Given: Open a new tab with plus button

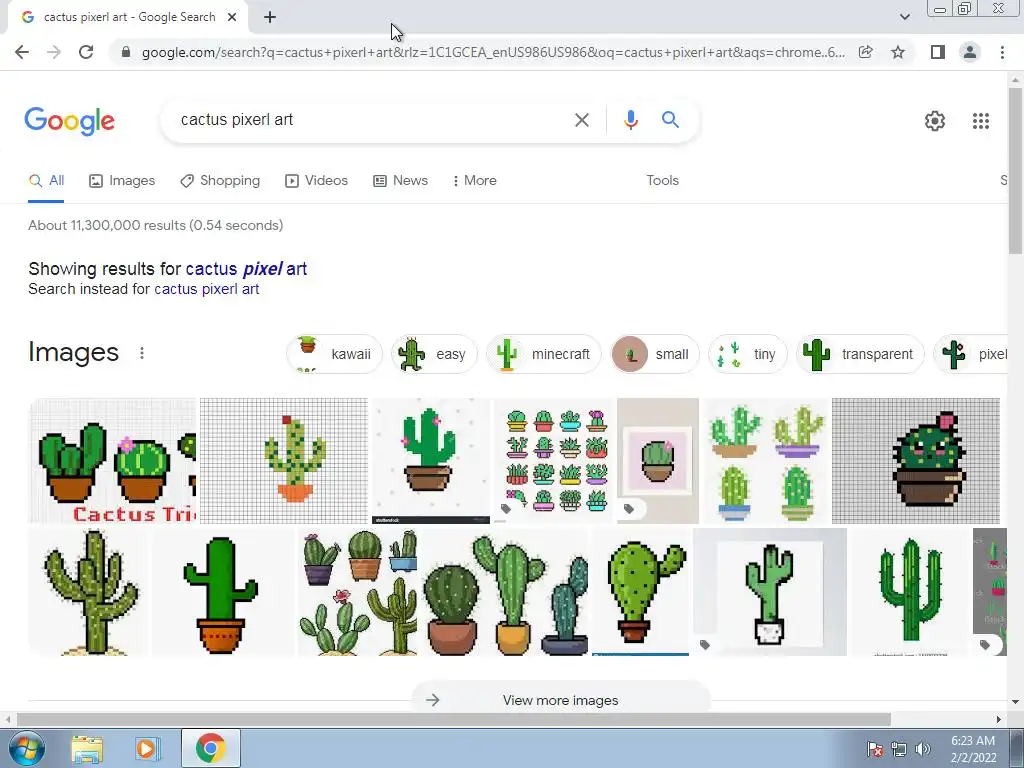Looking at the screenshot, I should [270, 17].
